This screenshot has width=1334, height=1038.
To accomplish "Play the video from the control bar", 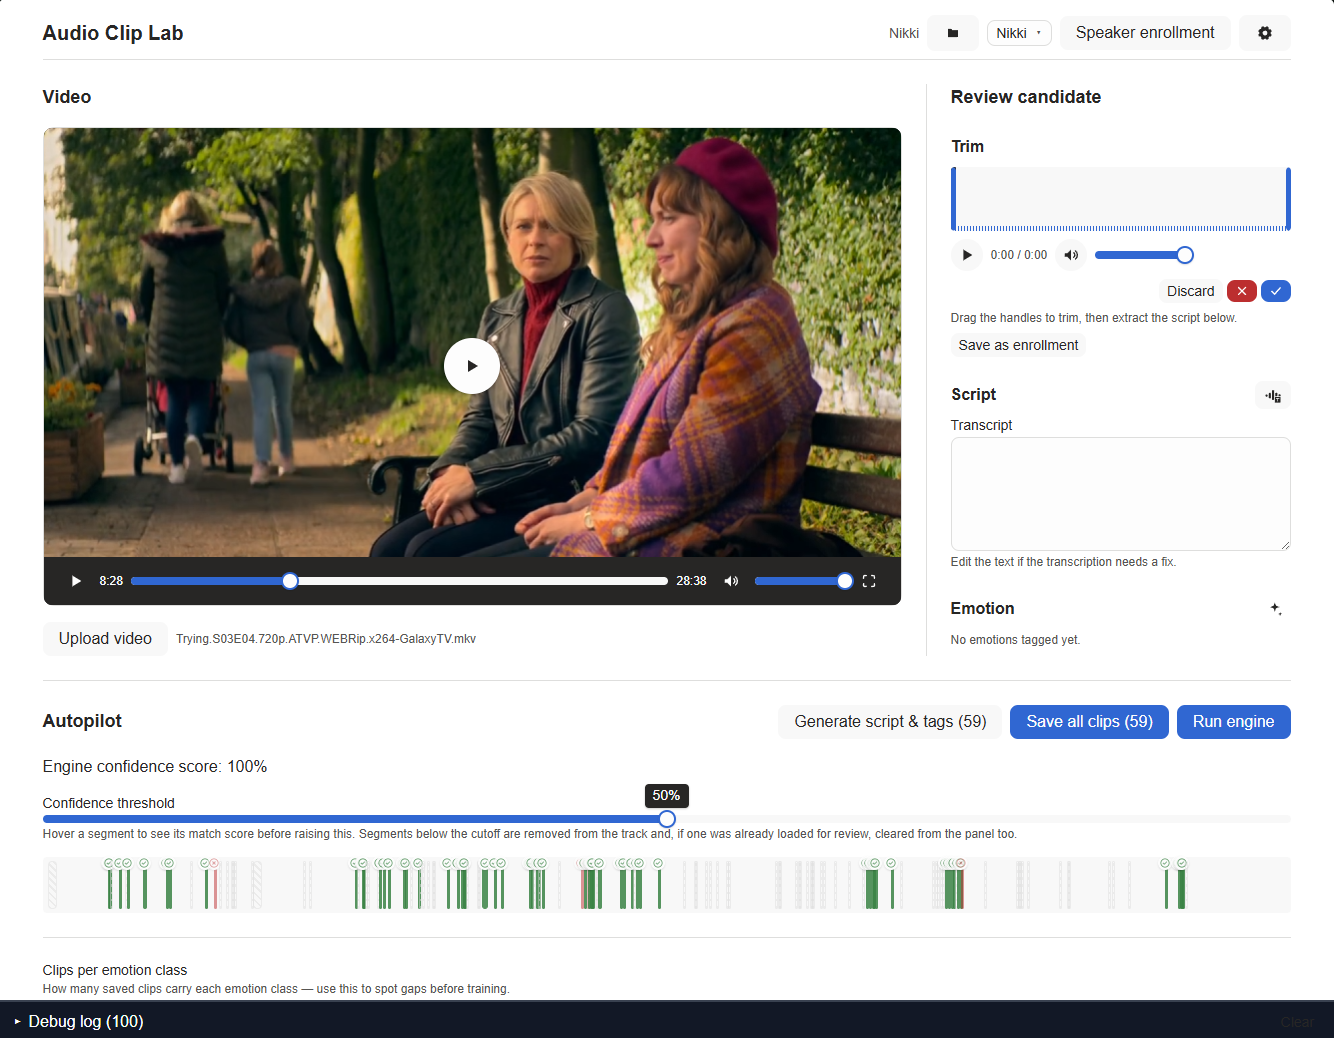I will click(76, 581).
